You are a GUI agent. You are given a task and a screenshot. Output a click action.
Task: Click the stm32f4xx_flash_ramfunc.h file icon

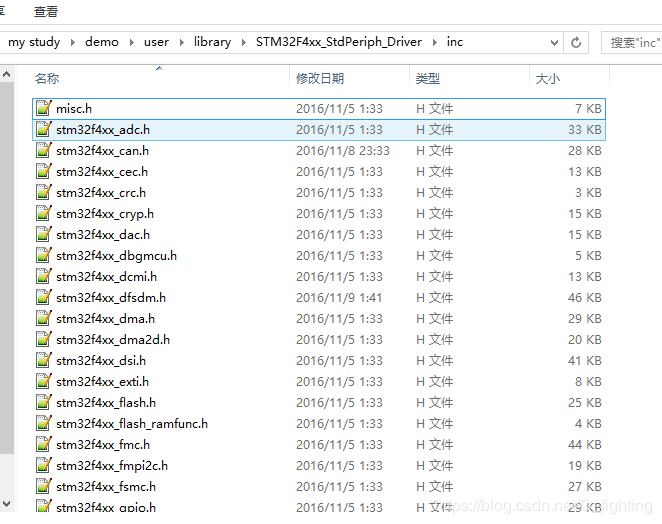click(x=43, y=424)
